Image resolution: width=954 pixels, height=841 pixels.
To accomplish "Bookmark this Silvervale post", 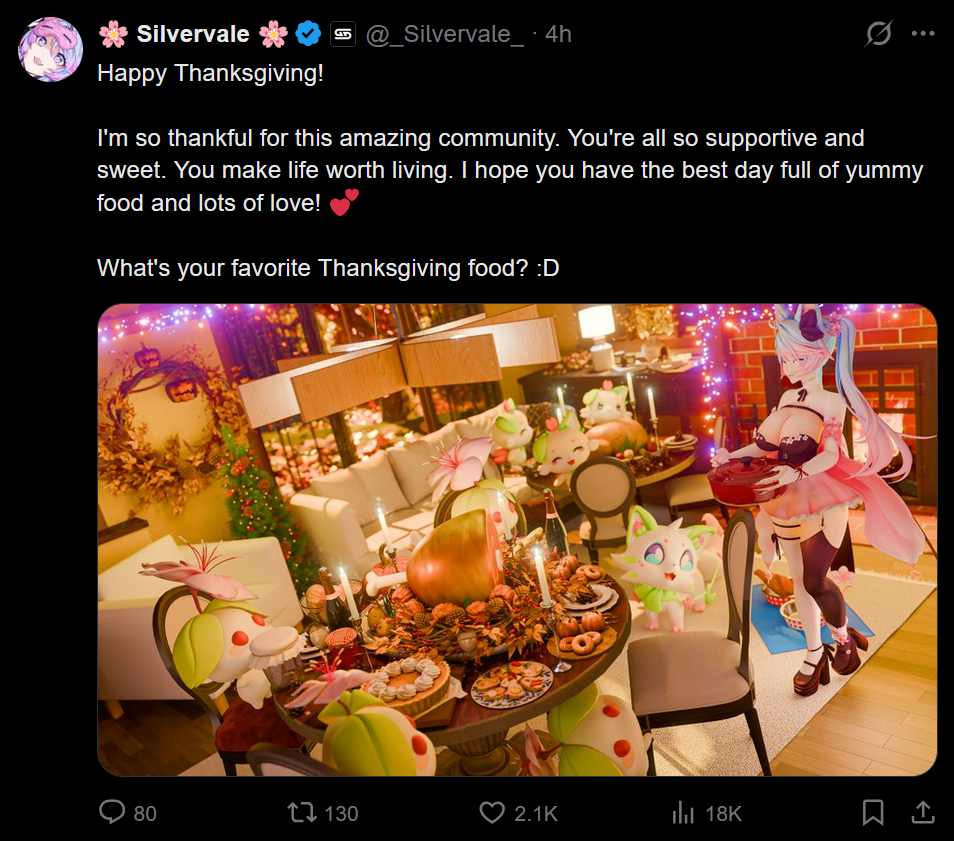I will point(873,812).
